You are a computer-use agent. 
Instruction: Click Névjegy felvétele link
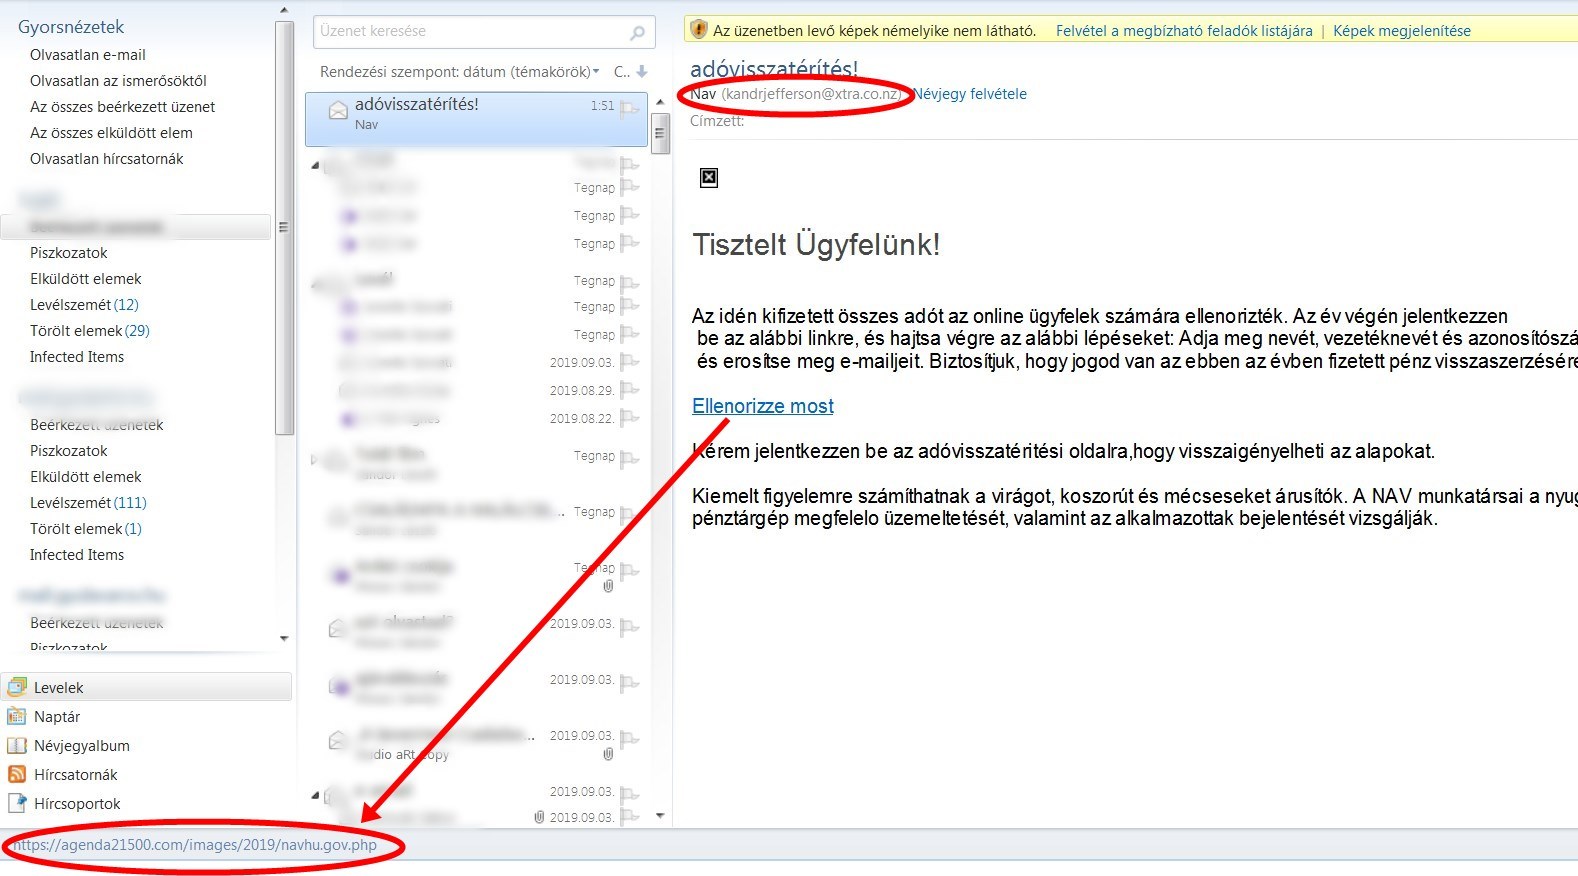(970, 94)
